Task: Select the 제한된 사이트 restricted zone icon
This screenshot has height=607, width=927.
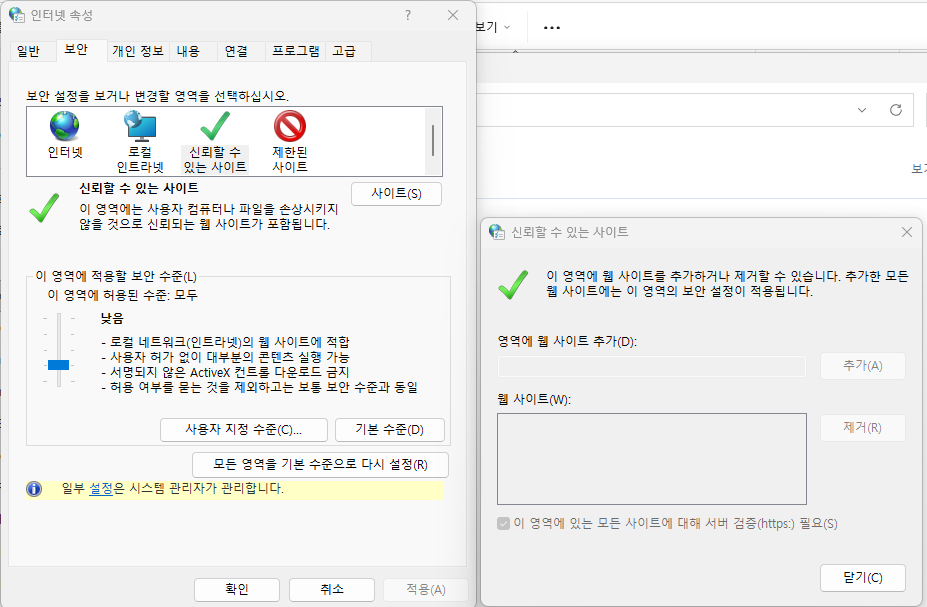Action: (290, 127)
